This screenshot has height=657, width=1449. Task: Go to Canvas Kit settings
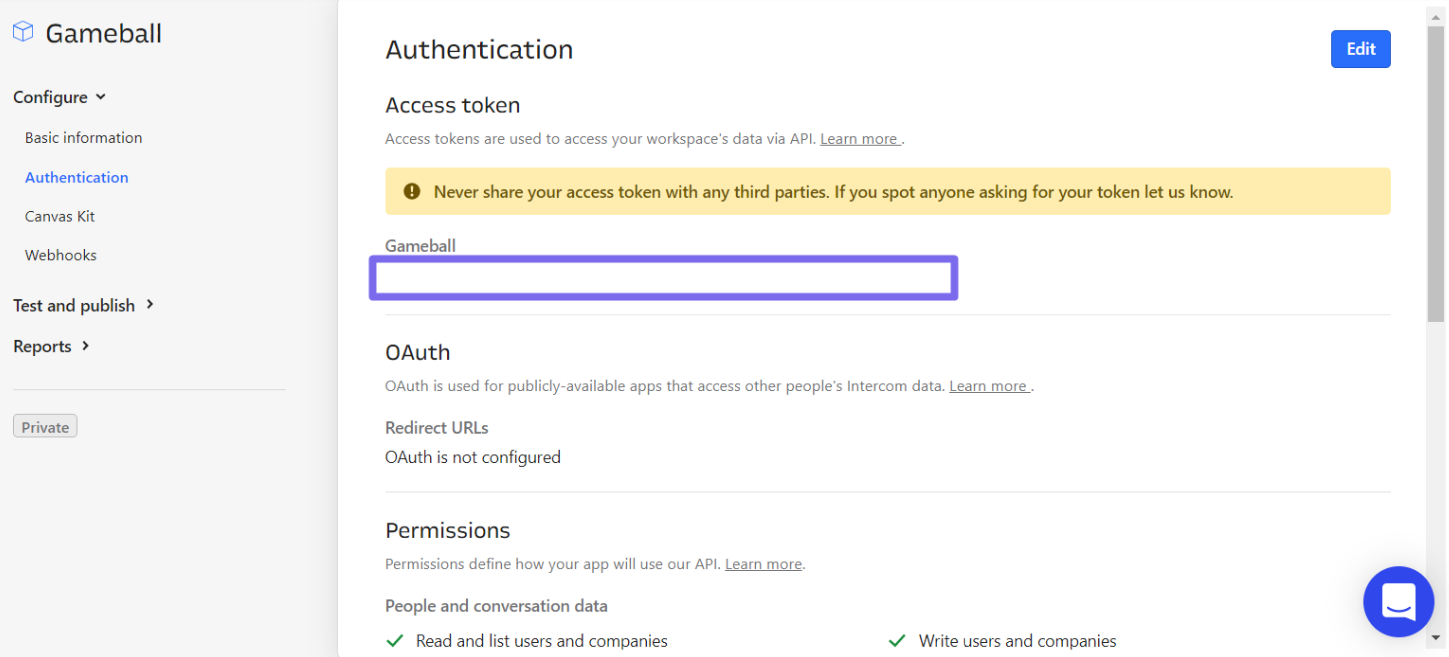pos(60,216)
